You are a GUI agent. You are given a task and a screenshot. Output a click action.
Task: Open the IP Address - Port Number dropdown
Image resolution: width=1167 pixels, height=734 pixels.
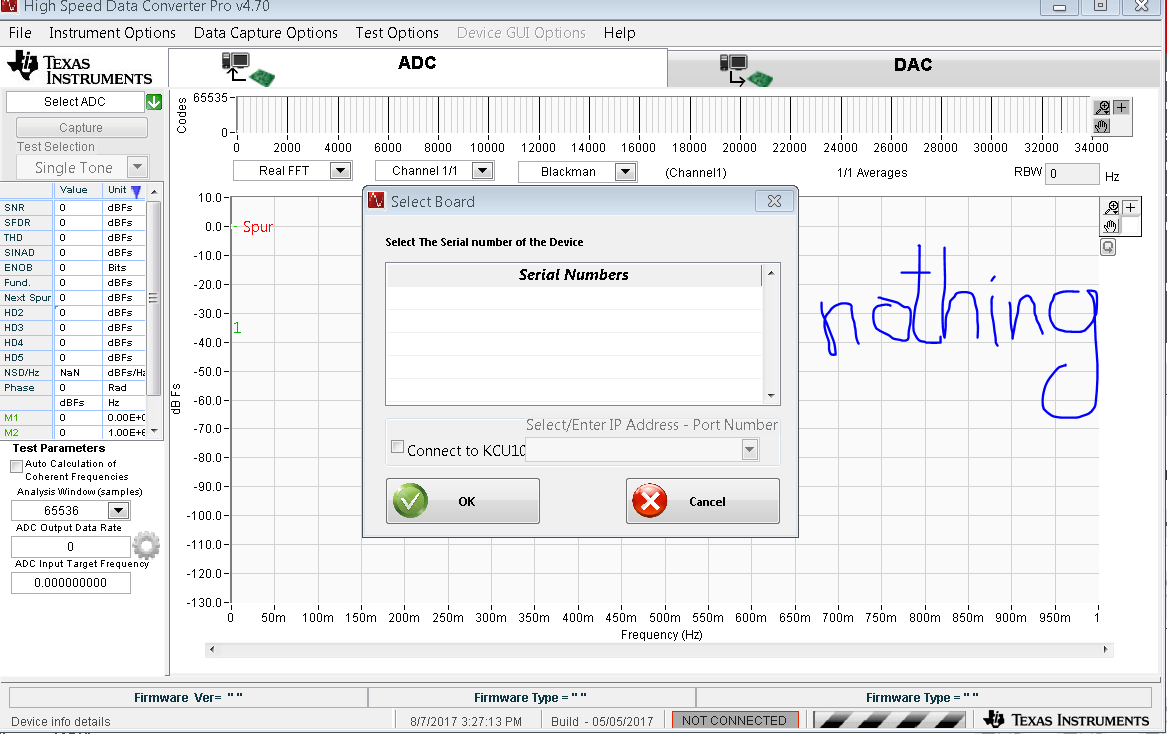(x=749, y=450)
